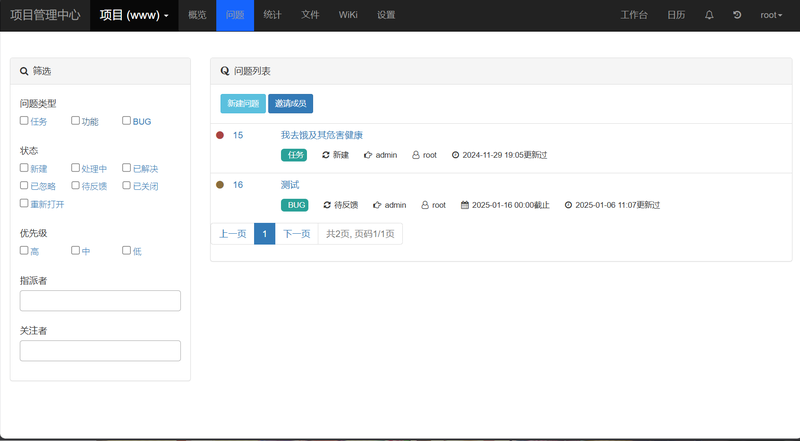Image resolution: width=800 pixels, height=441 pixels.
Task: Check the 任务 issue type checkbox
Action: (x=24, y=120)
